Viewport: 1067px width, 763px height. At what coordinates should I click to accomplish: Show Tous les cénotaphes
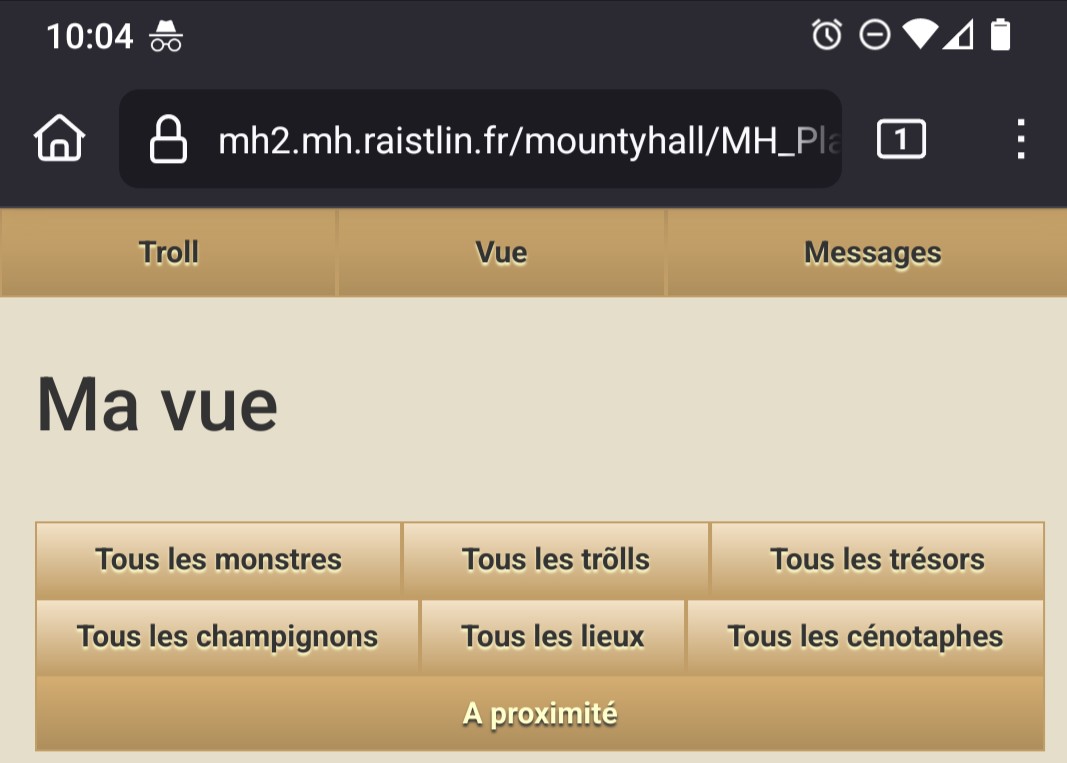865,637
